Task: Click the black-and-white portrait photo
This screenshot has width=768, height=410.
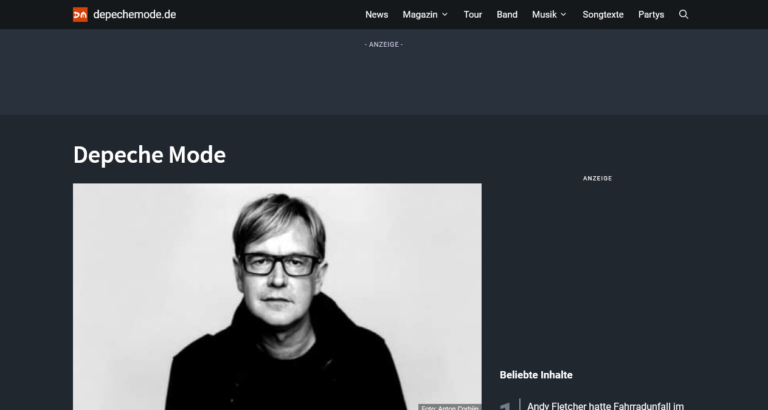Action: click(x=277, y=296)
